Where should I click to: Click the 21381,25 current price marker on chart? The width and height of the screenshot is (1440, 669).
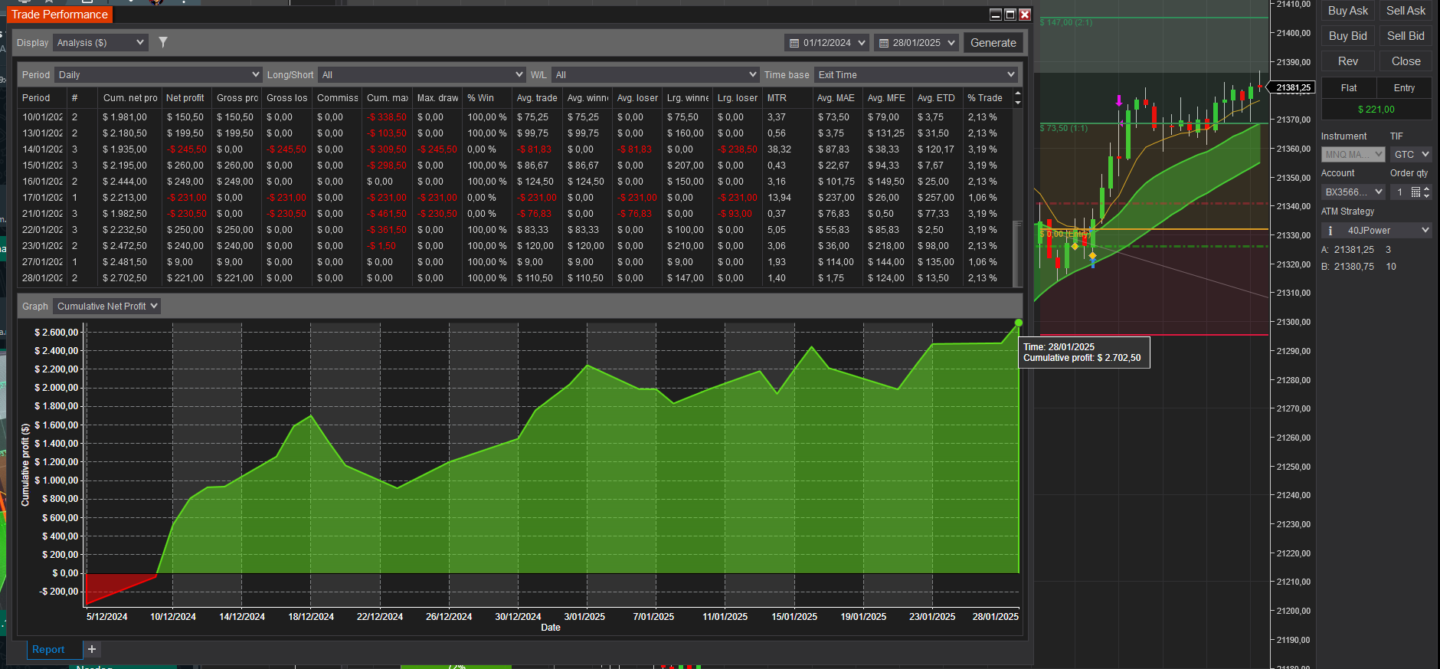coord(1290,87)
